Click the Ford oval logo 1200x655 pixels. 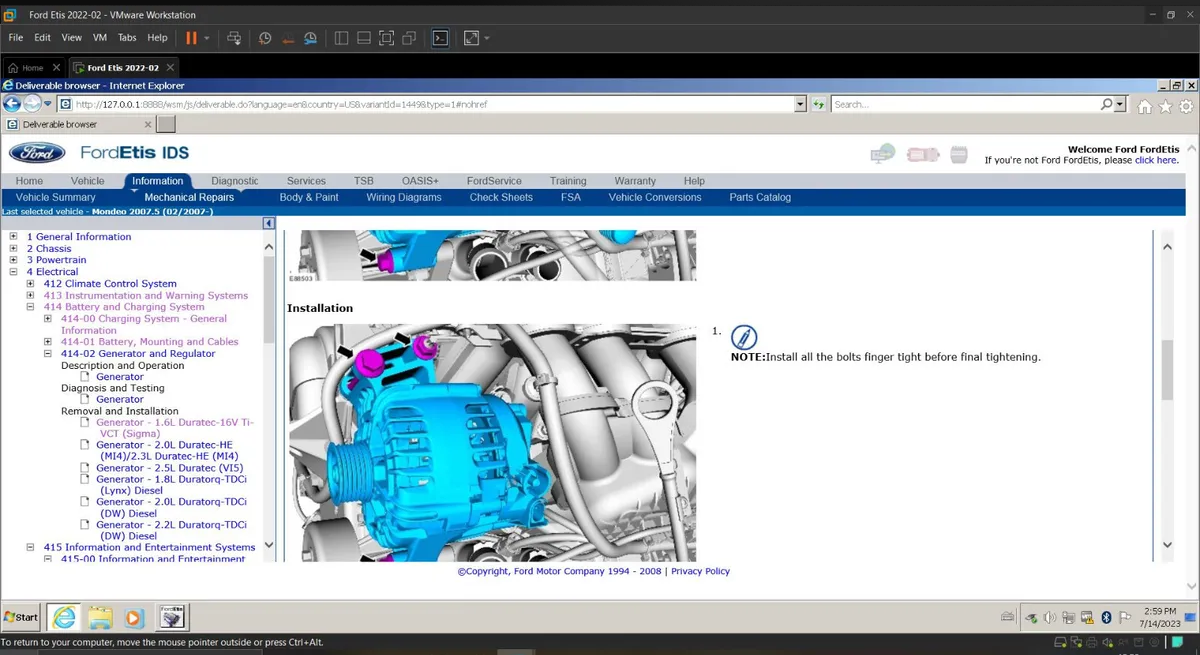pyautogui.click(x=37, y=153)
